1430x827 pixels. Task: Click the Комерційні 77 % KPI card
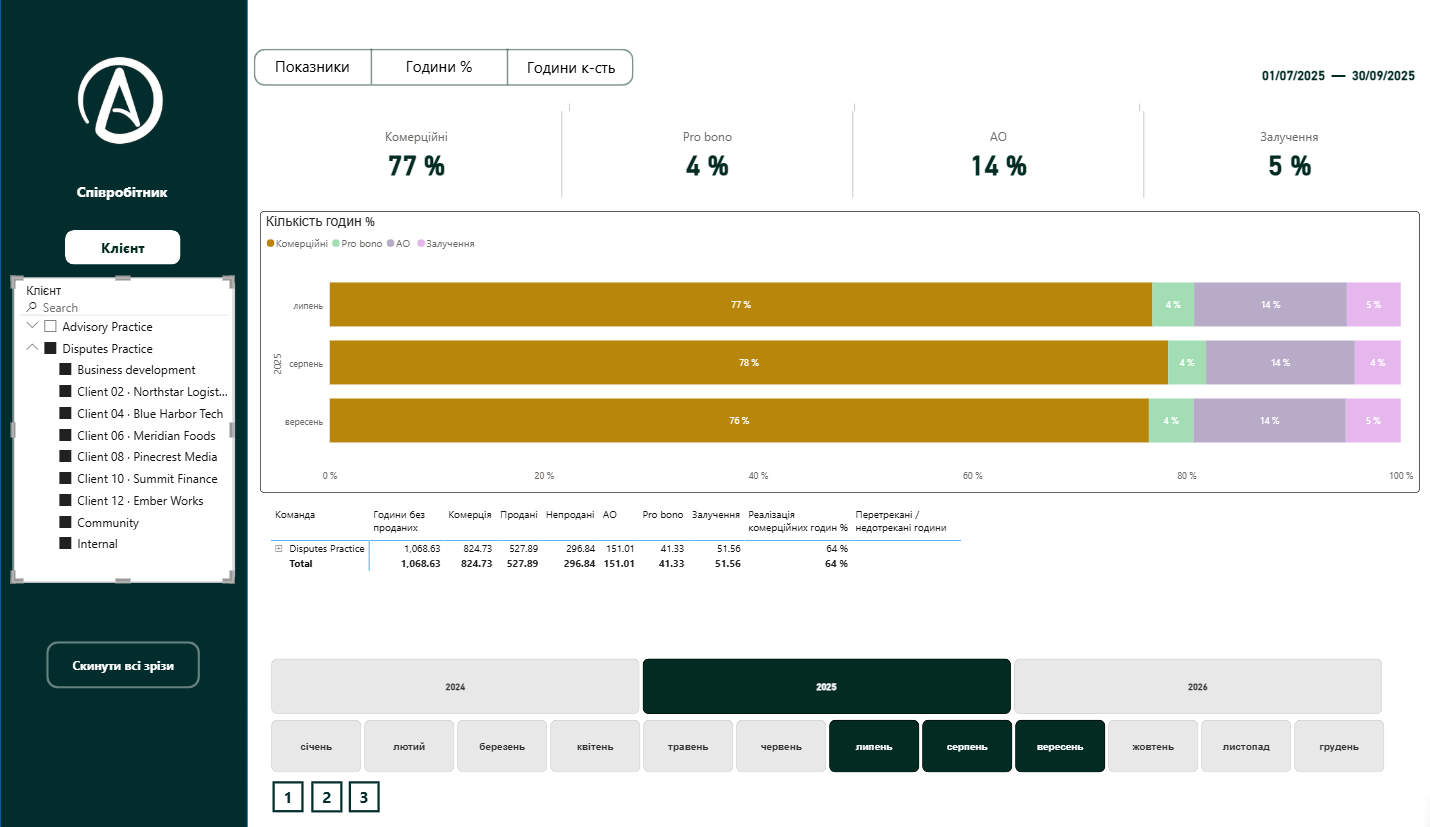click(x=416, y=155)
